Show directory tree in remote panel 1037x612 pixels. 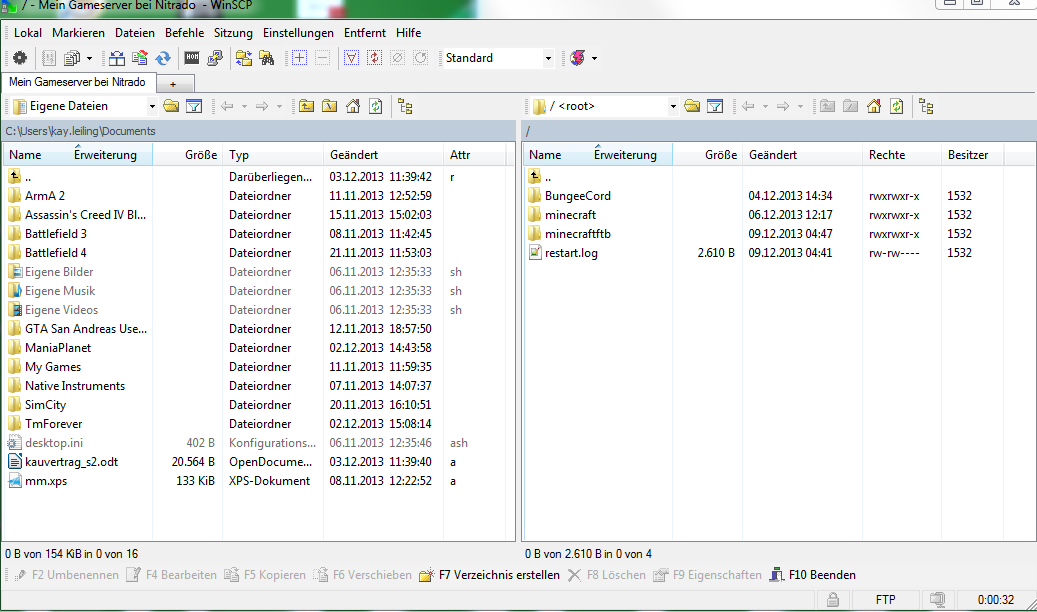click(927, 106)
